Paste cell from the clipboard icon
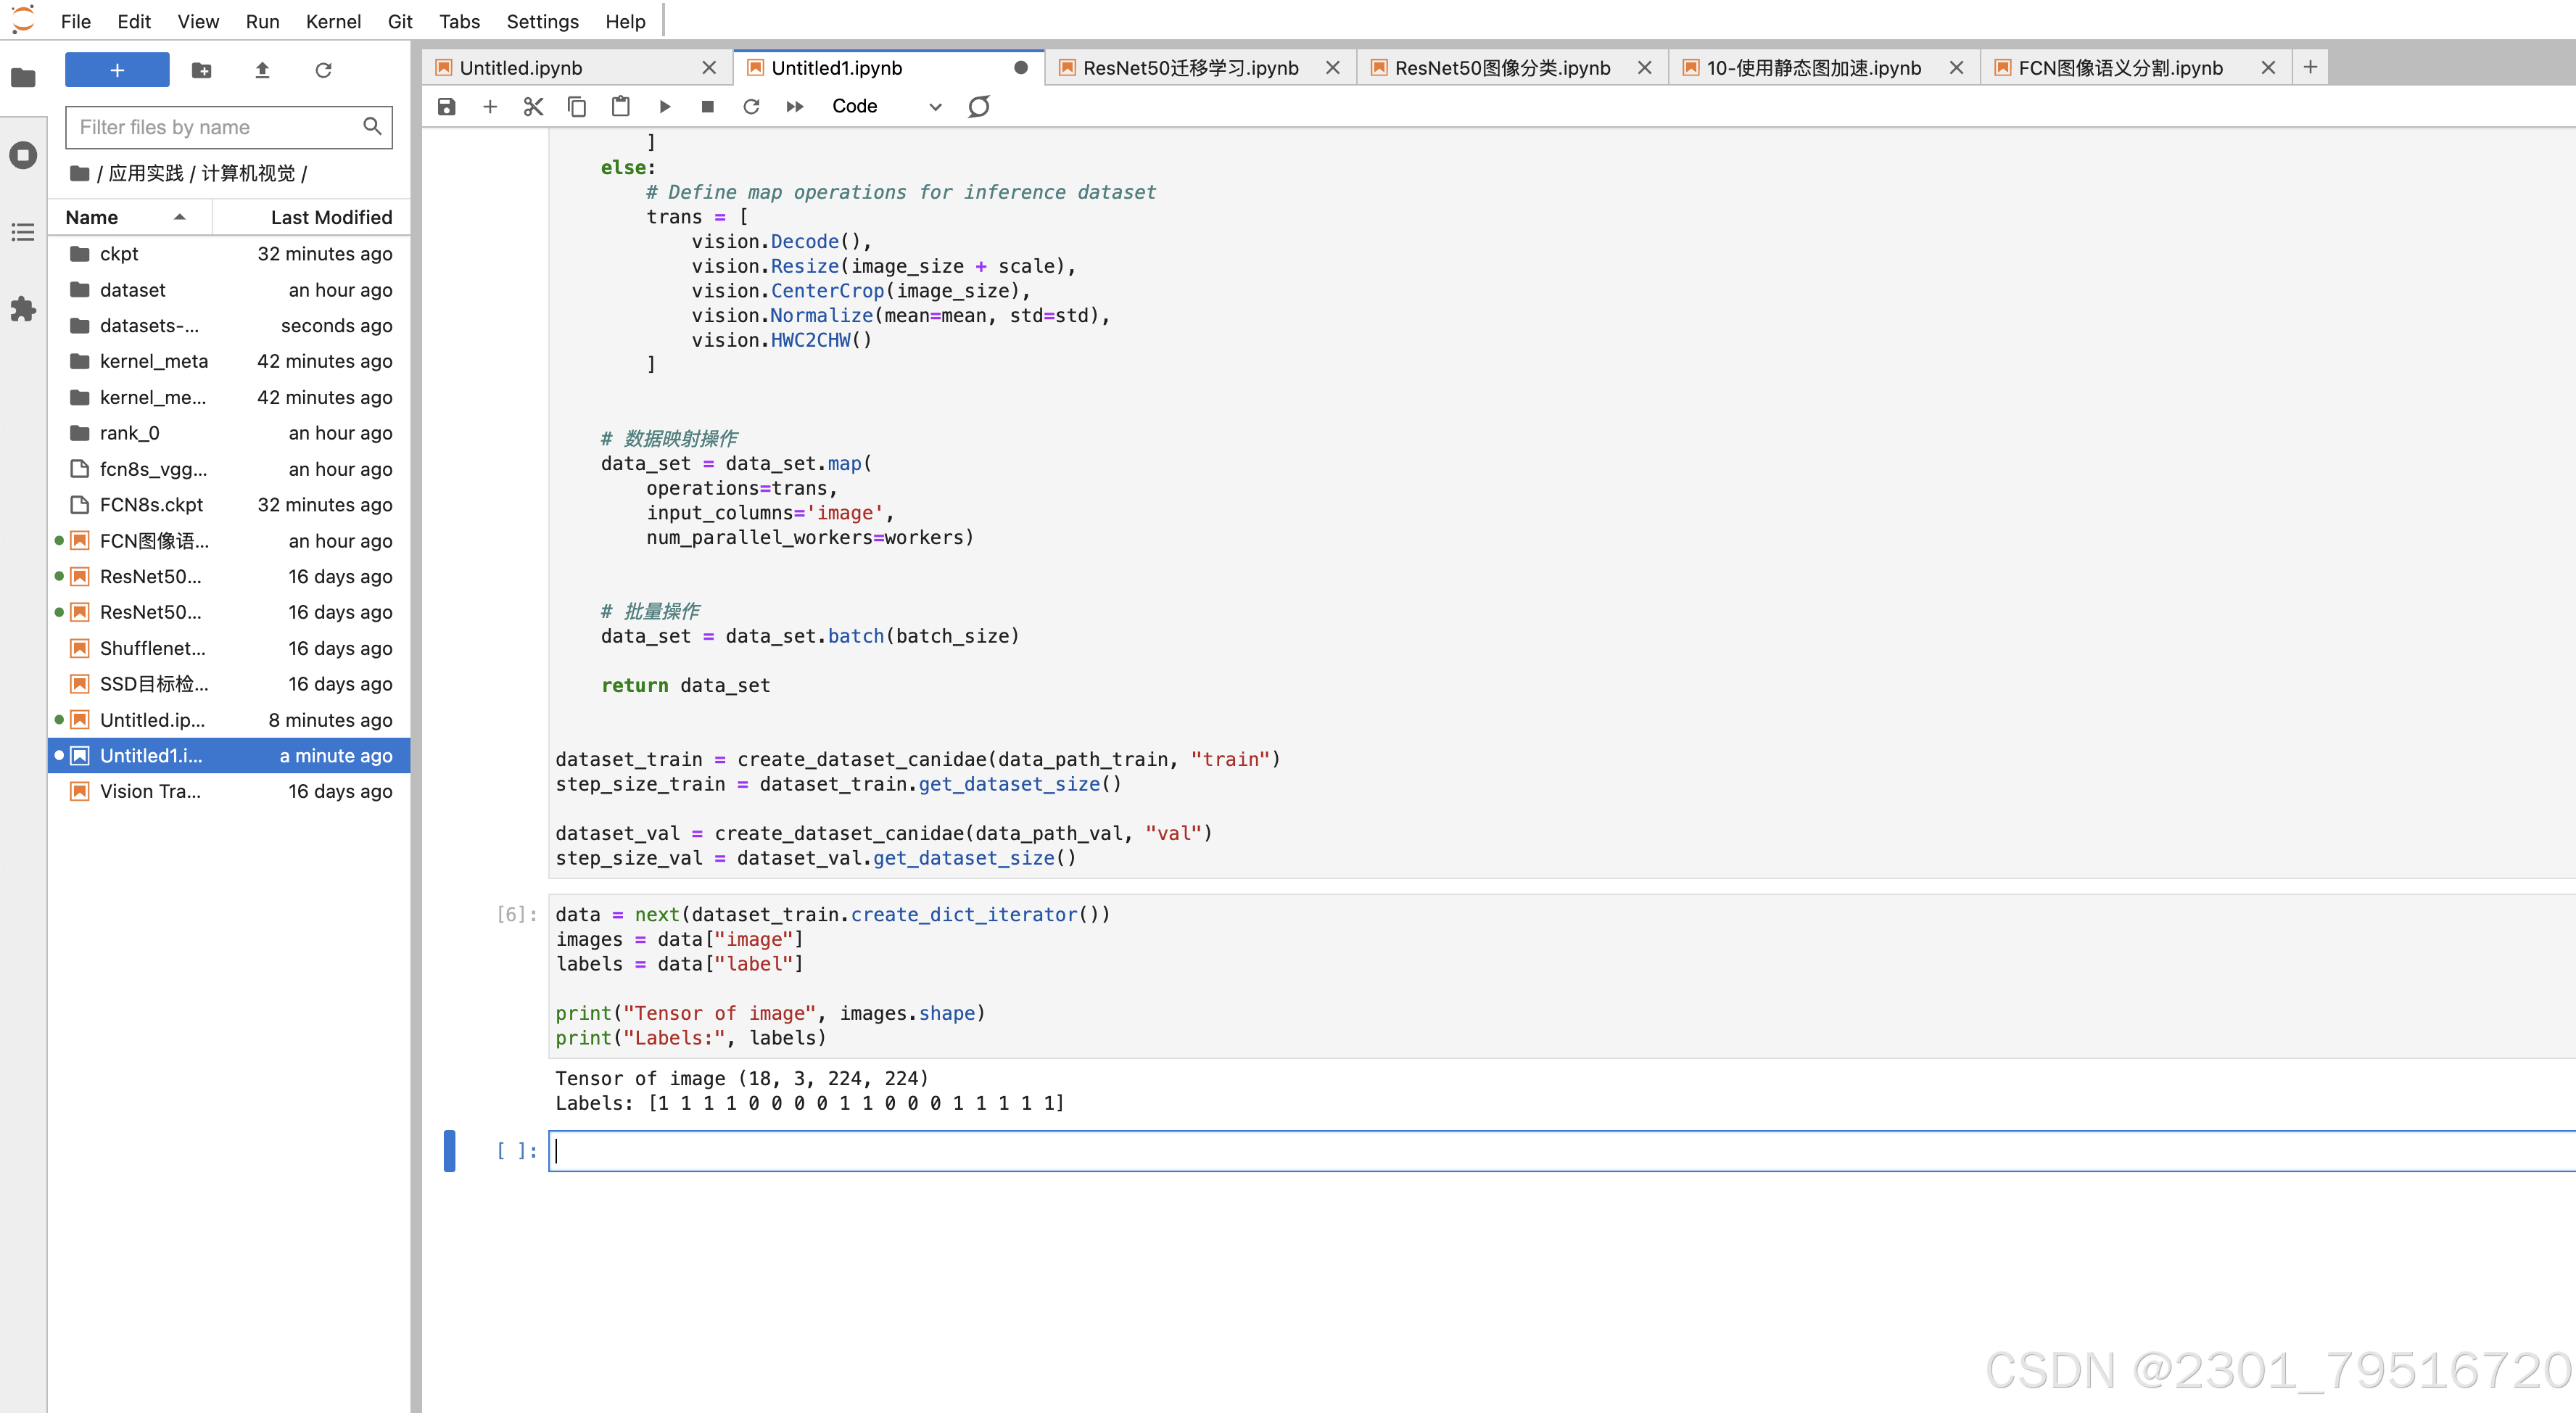The width and height of the screenshot is (2576, 1413). 620,106
